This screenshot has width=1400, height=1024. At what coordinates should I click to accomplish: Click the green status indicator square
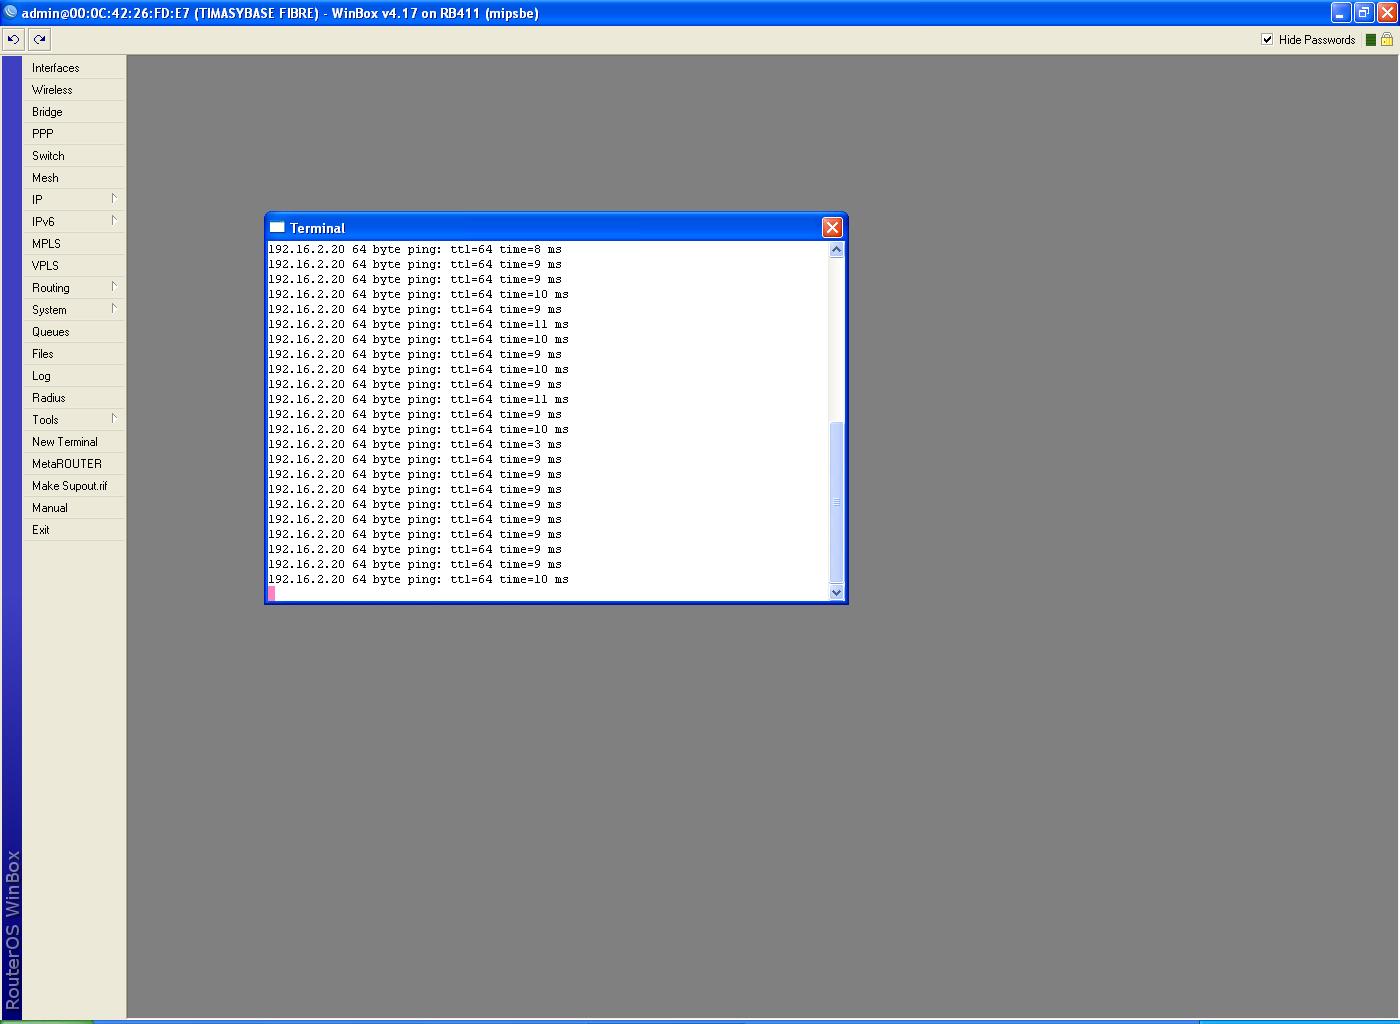coord(1368,40)
